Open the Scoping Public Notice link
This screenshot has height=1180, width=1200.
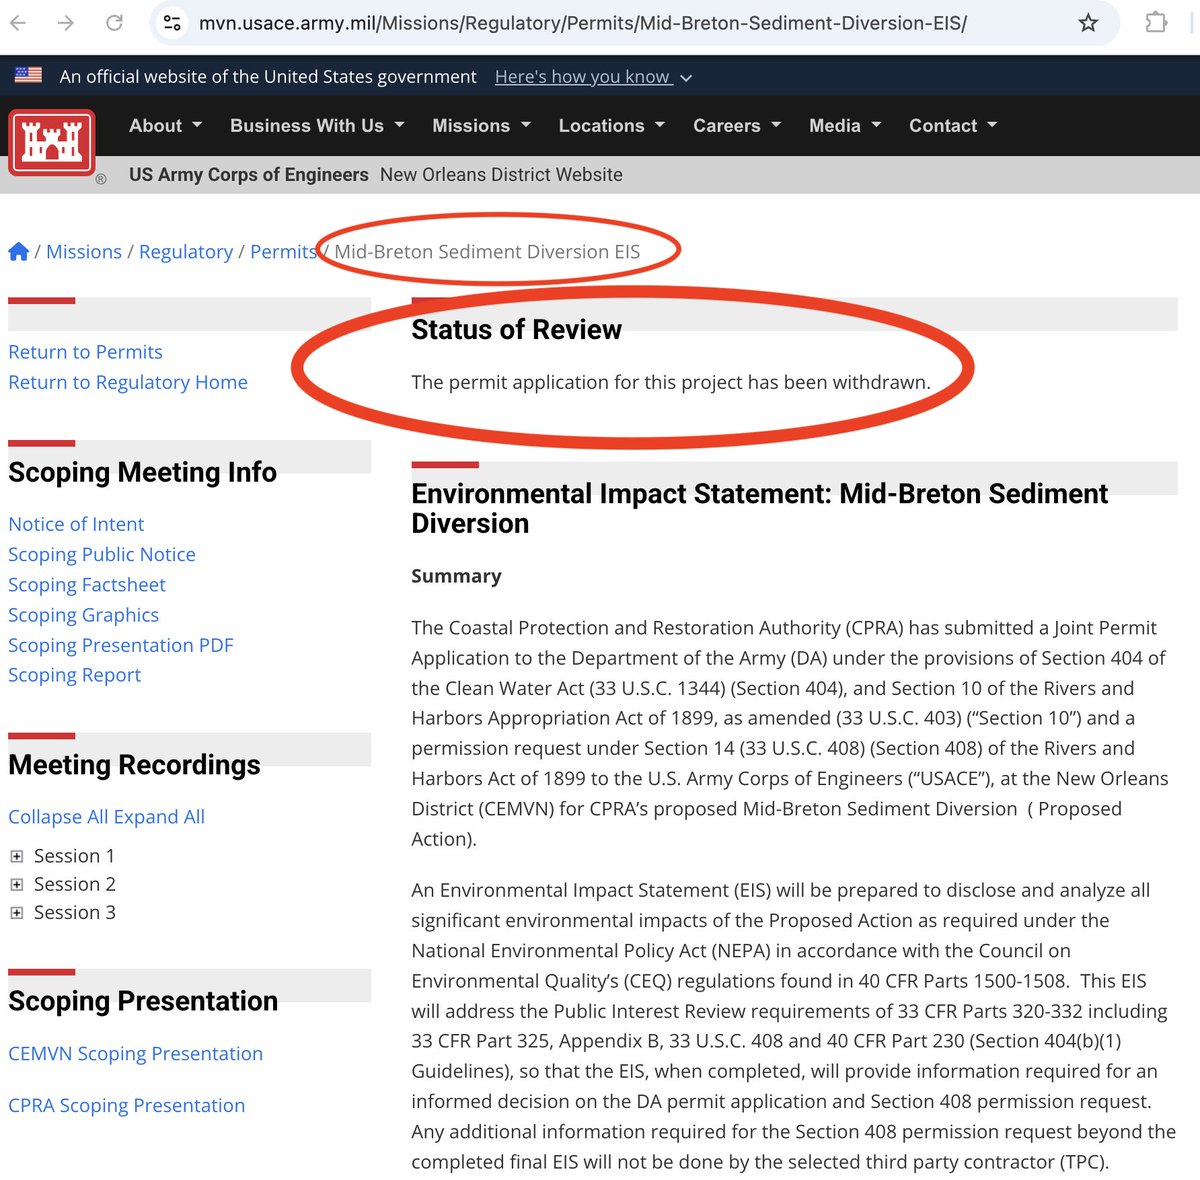(x=102, y=554)
